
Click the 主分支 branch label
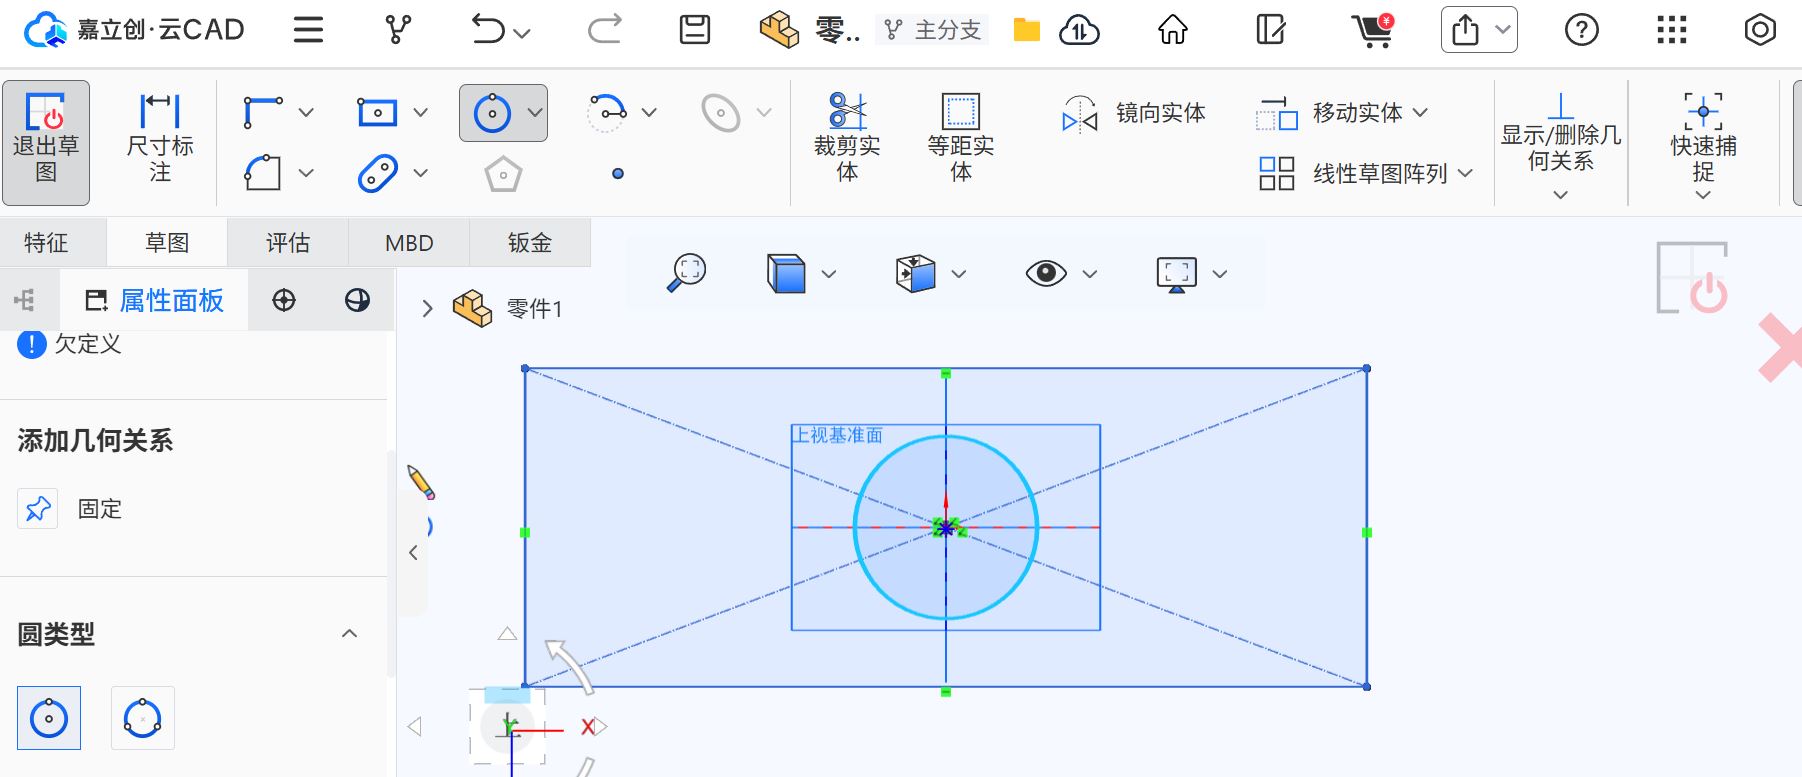[x=934, y=30]
